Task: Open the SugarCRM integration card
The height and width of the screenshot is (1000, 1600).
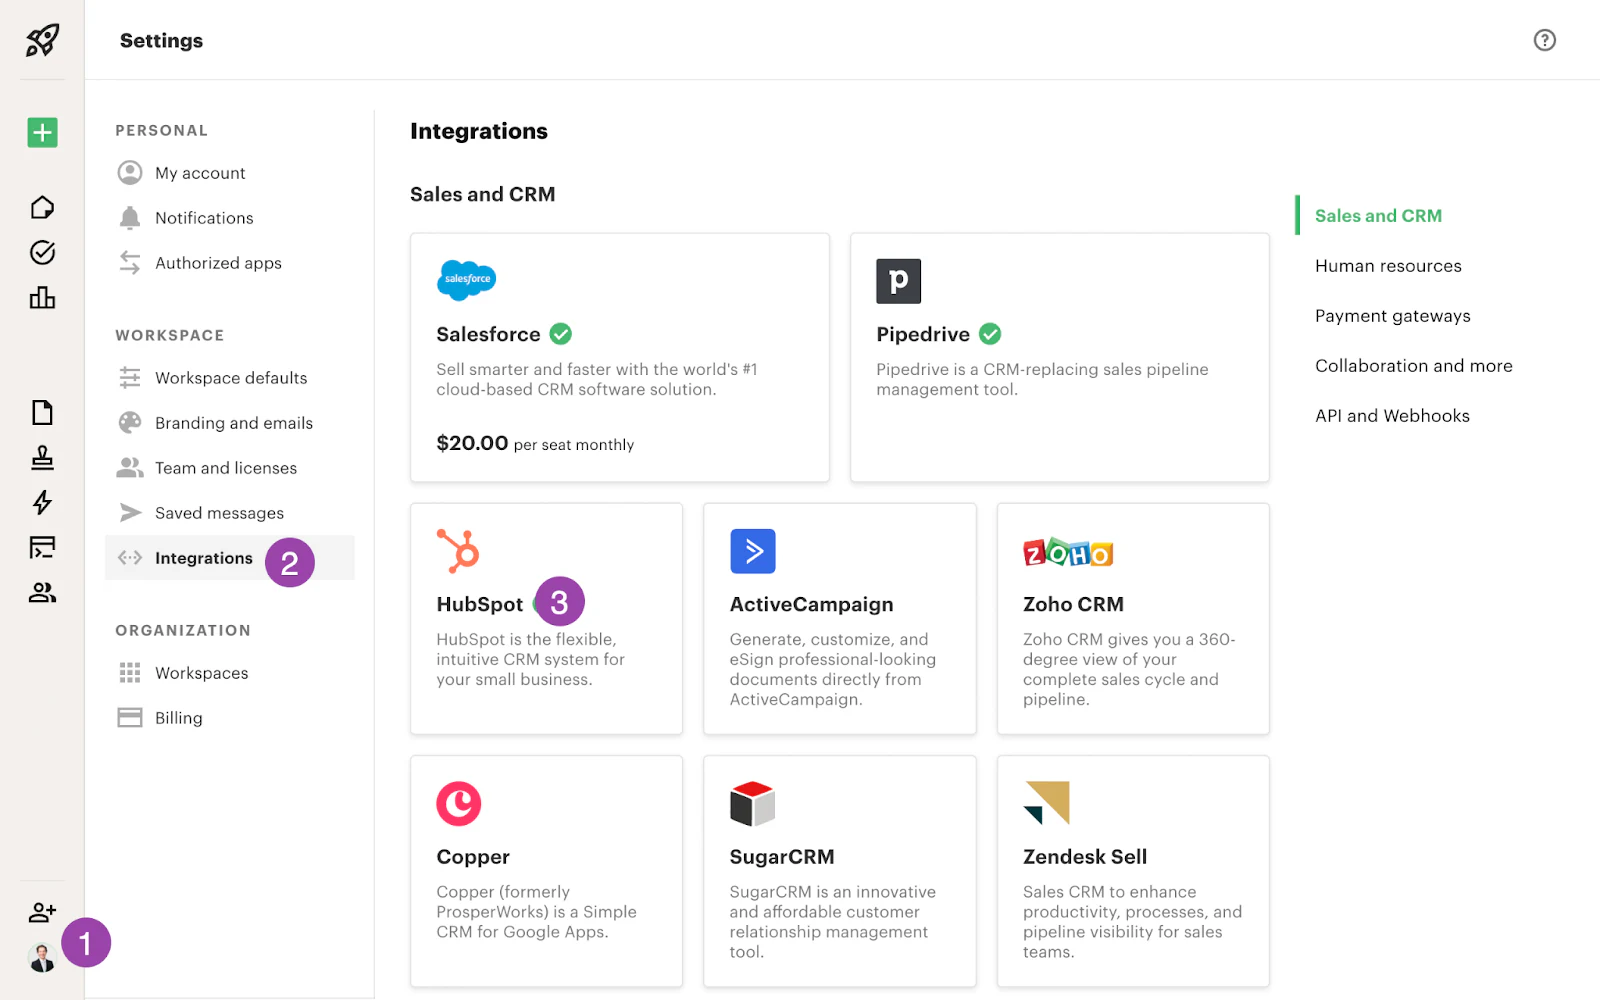Action: (x=840, y=871)
